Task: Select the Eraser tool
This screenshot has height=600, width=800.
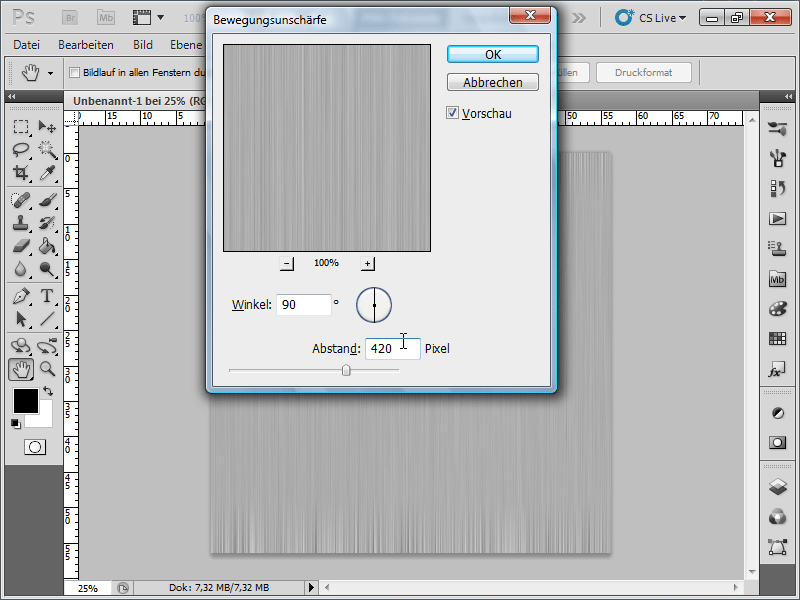Action: click(x=21, y=246)
